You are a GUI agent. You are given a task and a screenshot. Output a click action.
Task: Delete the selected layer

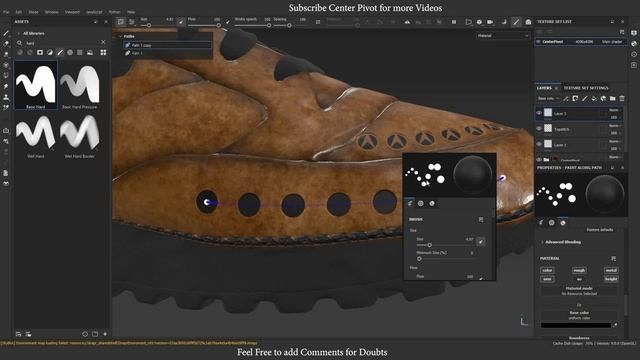pos(622,98)
